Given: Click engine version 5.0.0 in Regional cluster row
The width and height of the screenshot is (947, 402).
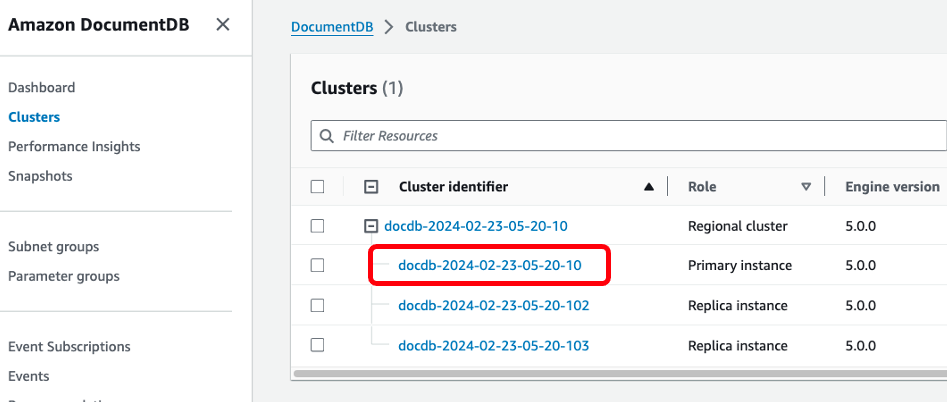Looking at the screenshot, I should 860,226.
